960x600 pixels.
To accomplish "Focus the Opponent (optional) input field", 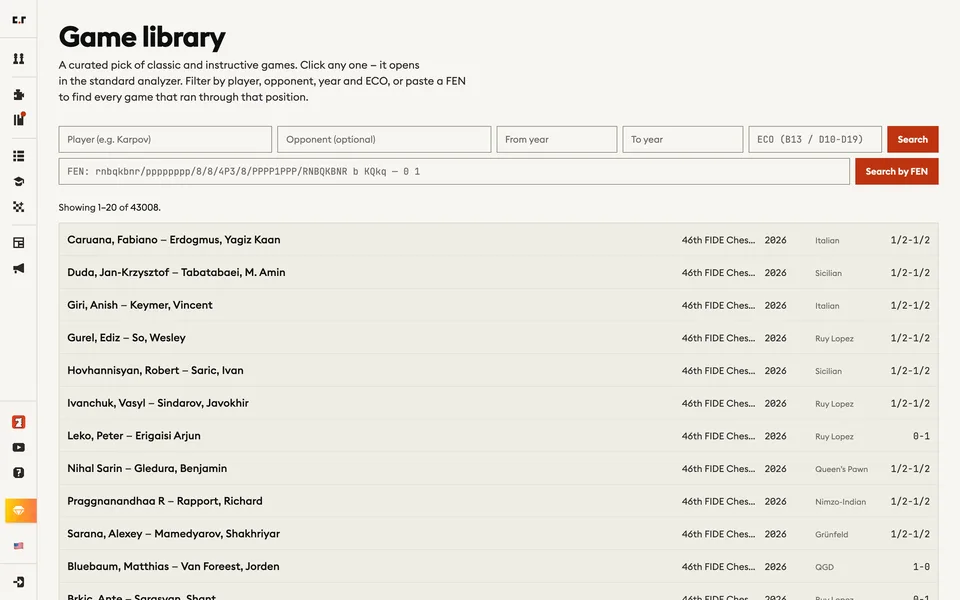I will [x=384, y=140].
